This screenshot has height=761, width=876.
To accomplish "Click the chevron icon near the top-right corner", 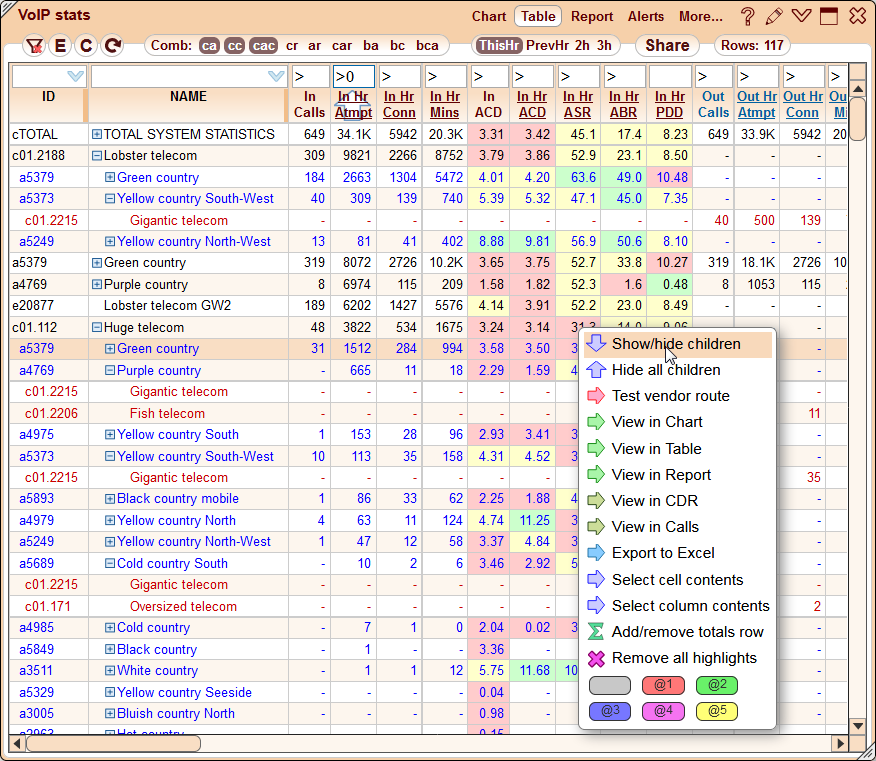I will click(x=799, y=16).
